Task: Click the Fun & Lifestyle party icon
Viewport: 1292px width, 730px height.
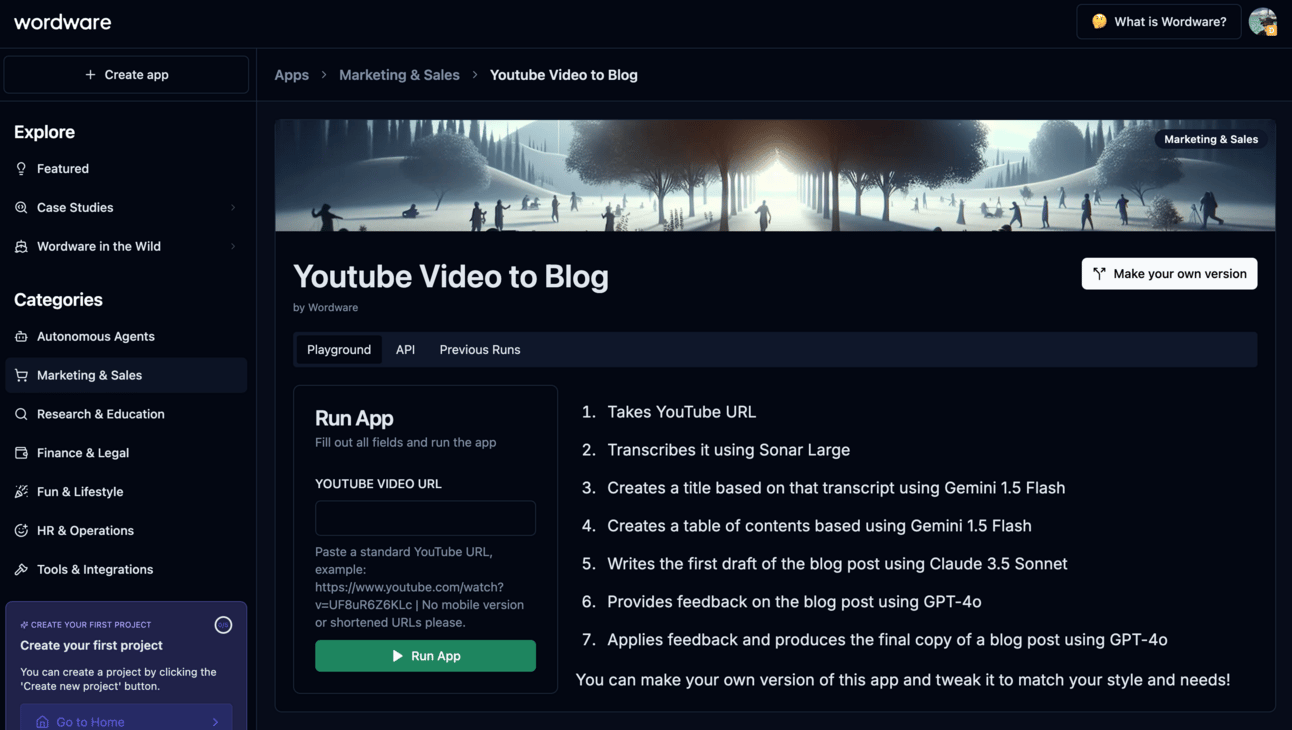Action: pos(21,492)
